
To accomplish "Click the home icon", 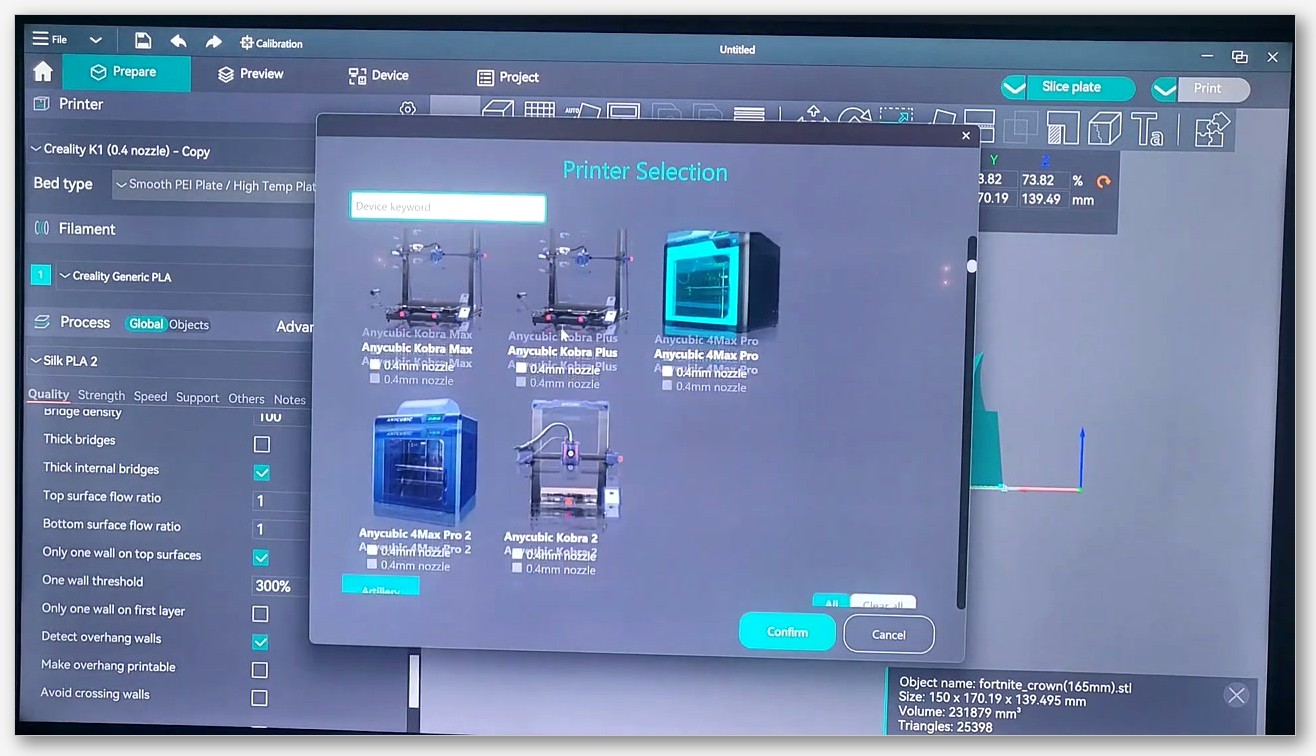I will pos(42,72).
